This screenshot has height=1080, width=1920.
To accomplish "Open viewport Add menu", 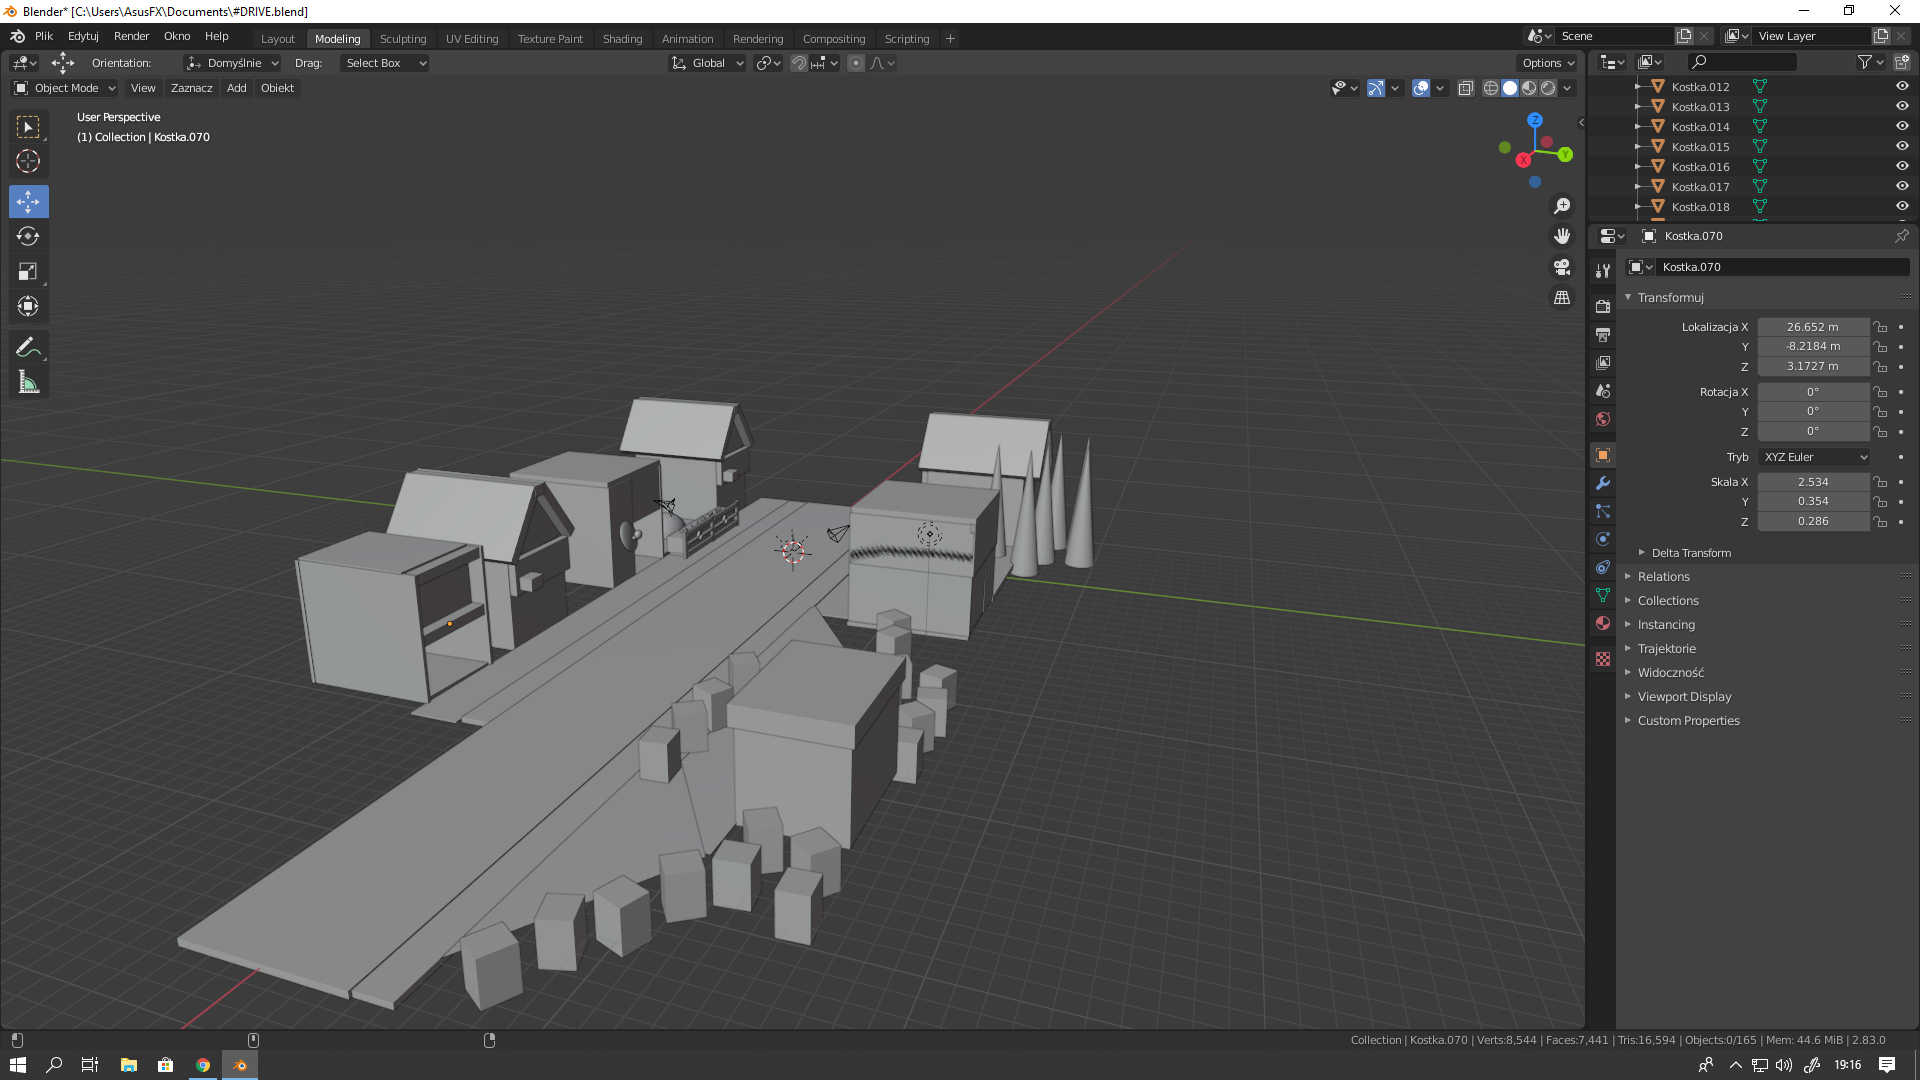I will click(236, 88).
